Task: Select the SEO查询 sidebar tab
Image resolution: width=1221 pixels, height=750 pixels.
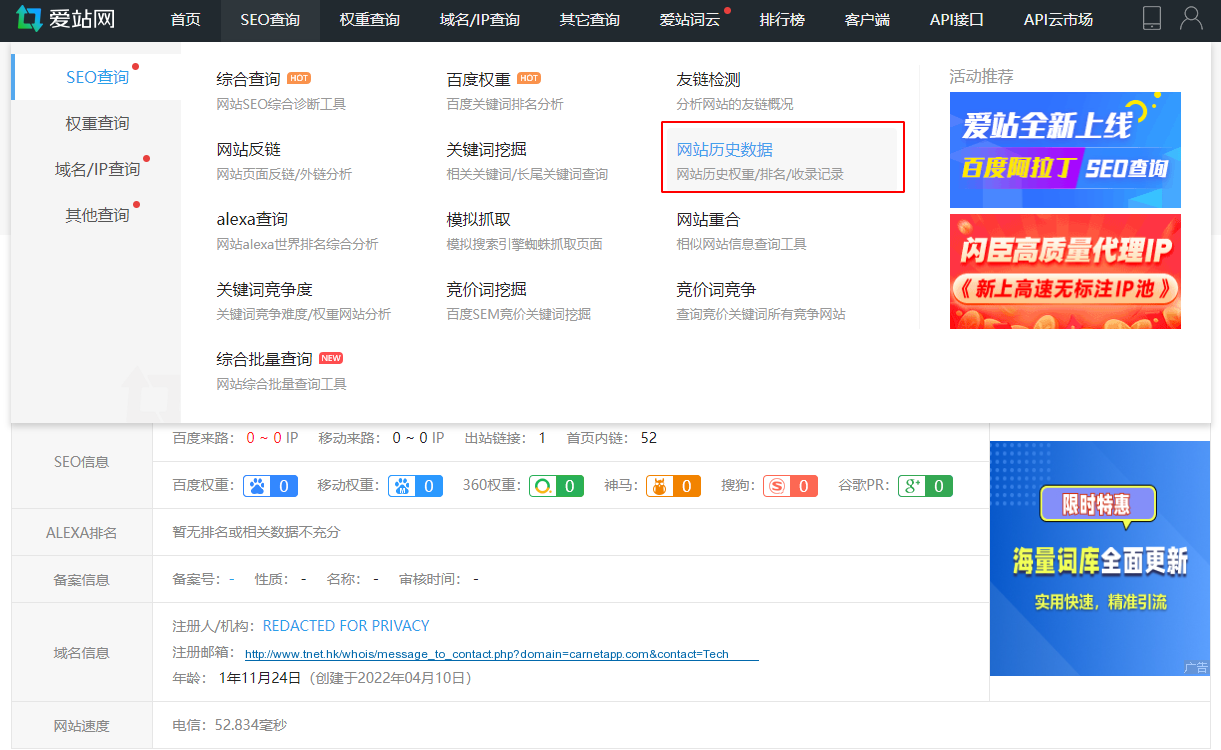Action: (x=97, y=77)
